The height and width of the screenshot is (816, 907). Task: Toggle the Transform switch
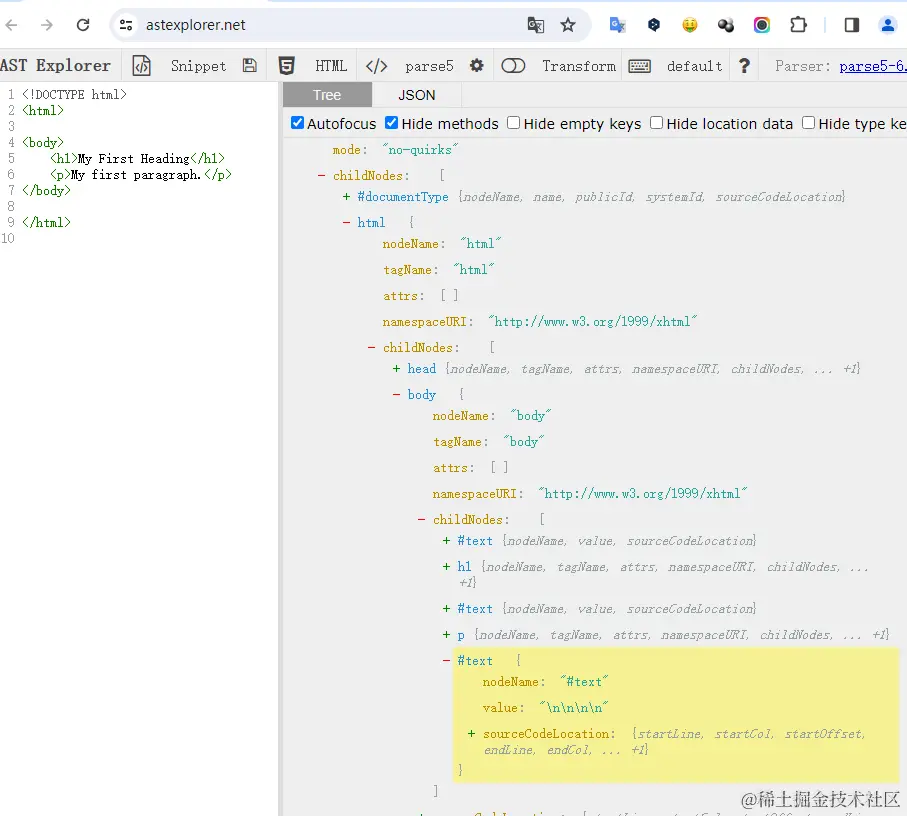[513, 66]
